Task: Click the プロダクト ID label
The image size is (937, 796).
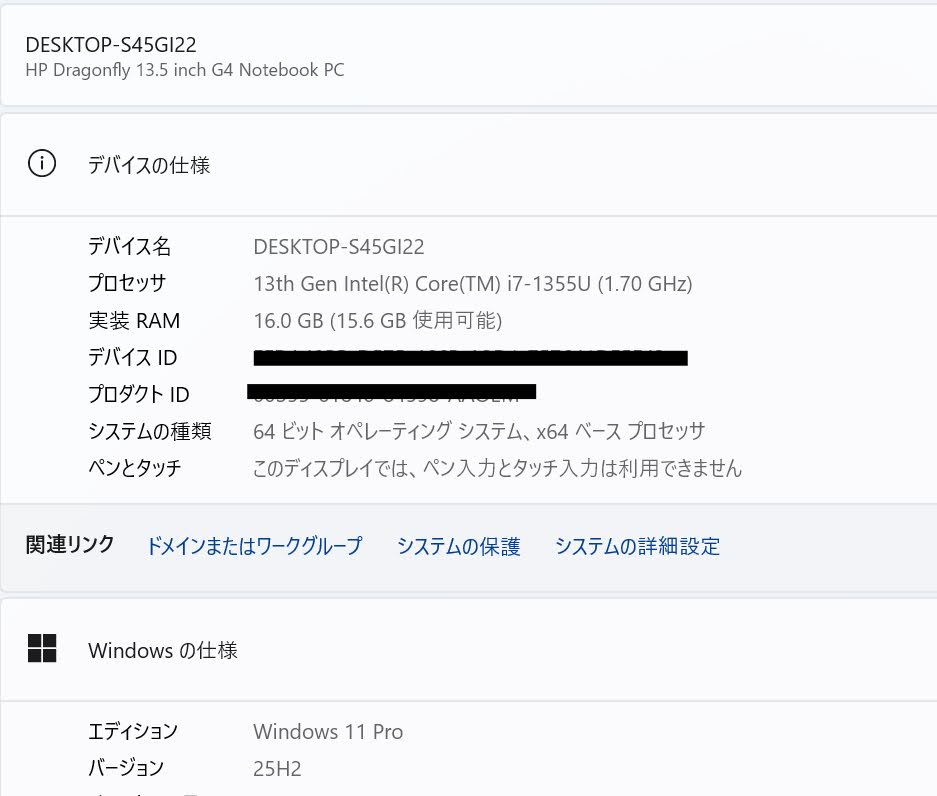Action: (139, 394)
